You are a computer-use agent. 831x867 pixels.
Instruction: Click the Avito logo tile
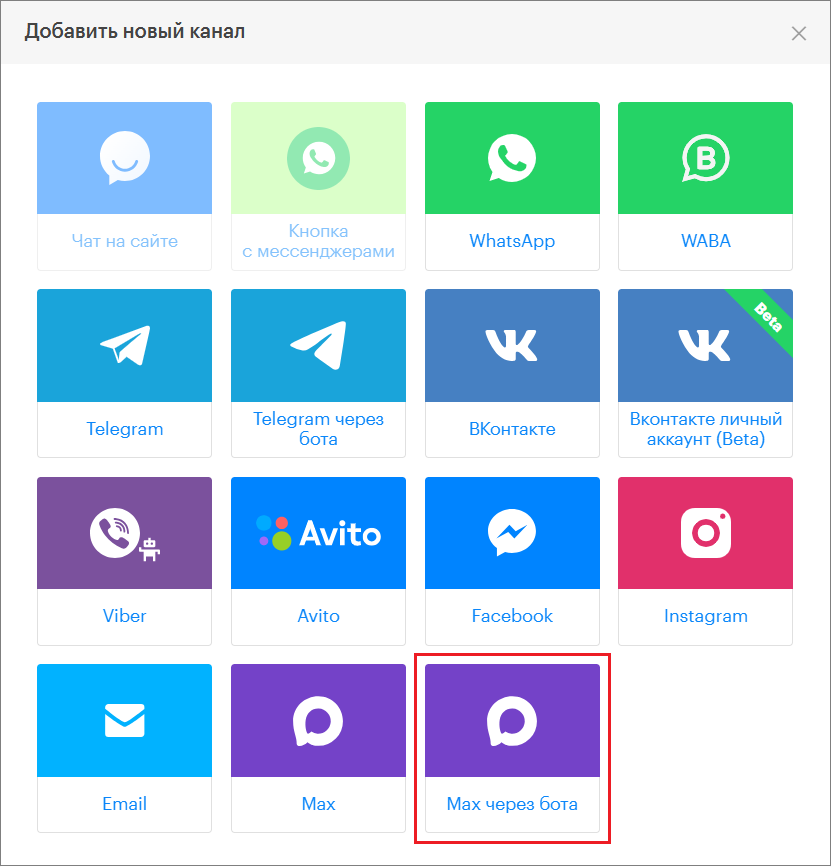coord(318,533)
